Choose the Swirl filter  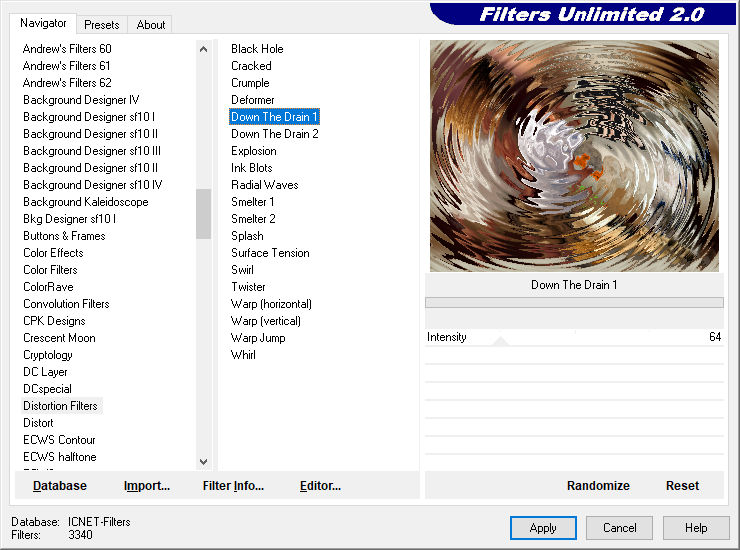(x=242, y=270)
